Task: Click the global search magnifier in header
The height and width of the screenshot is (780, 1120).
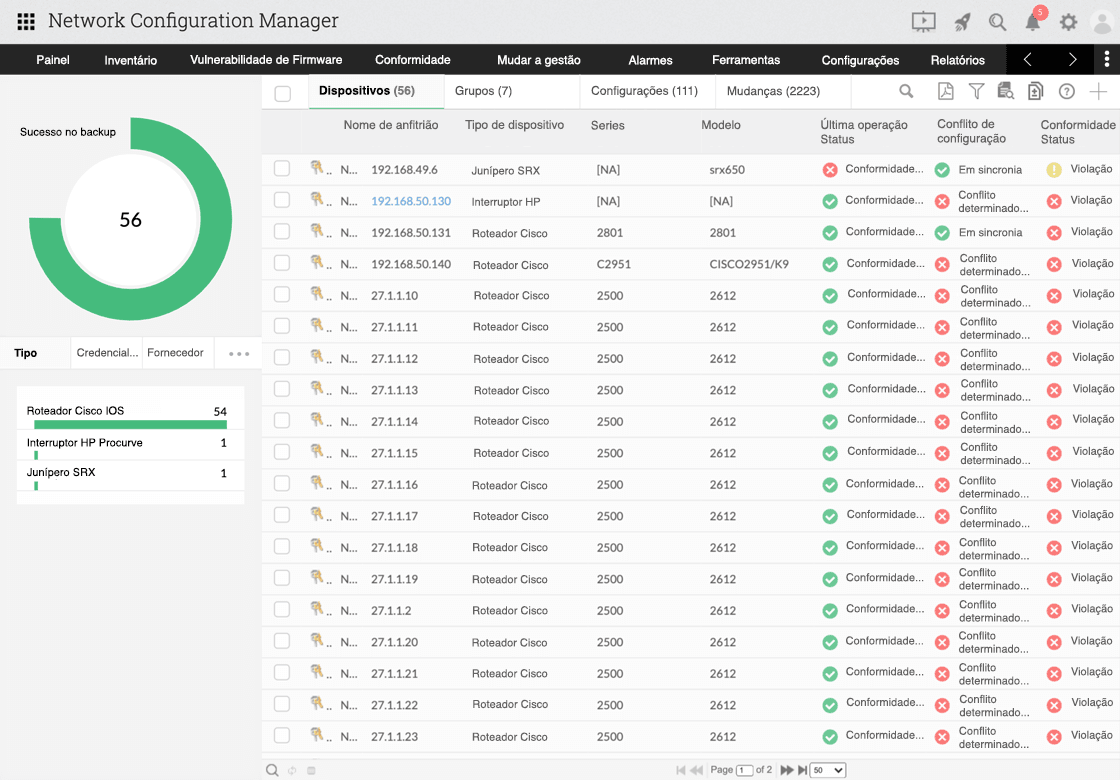Action: pos(996,21)
